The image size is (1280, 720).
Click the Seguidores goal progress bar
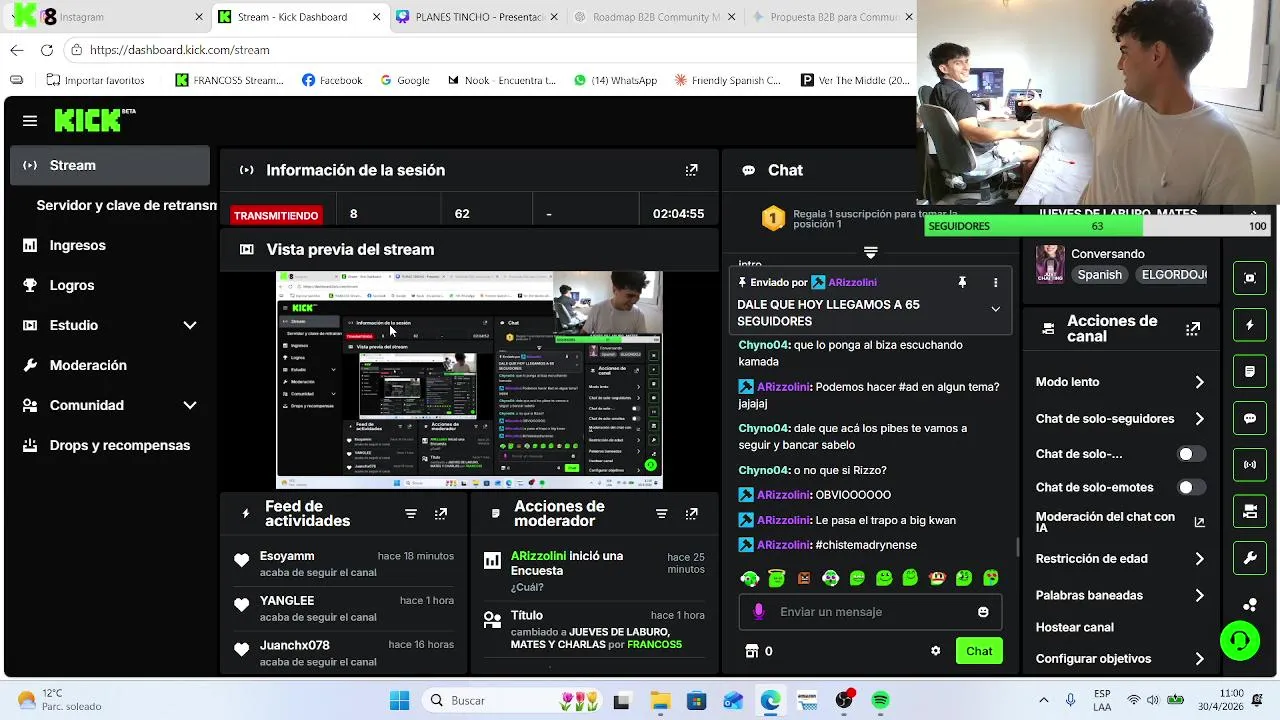click(1097, 226)
